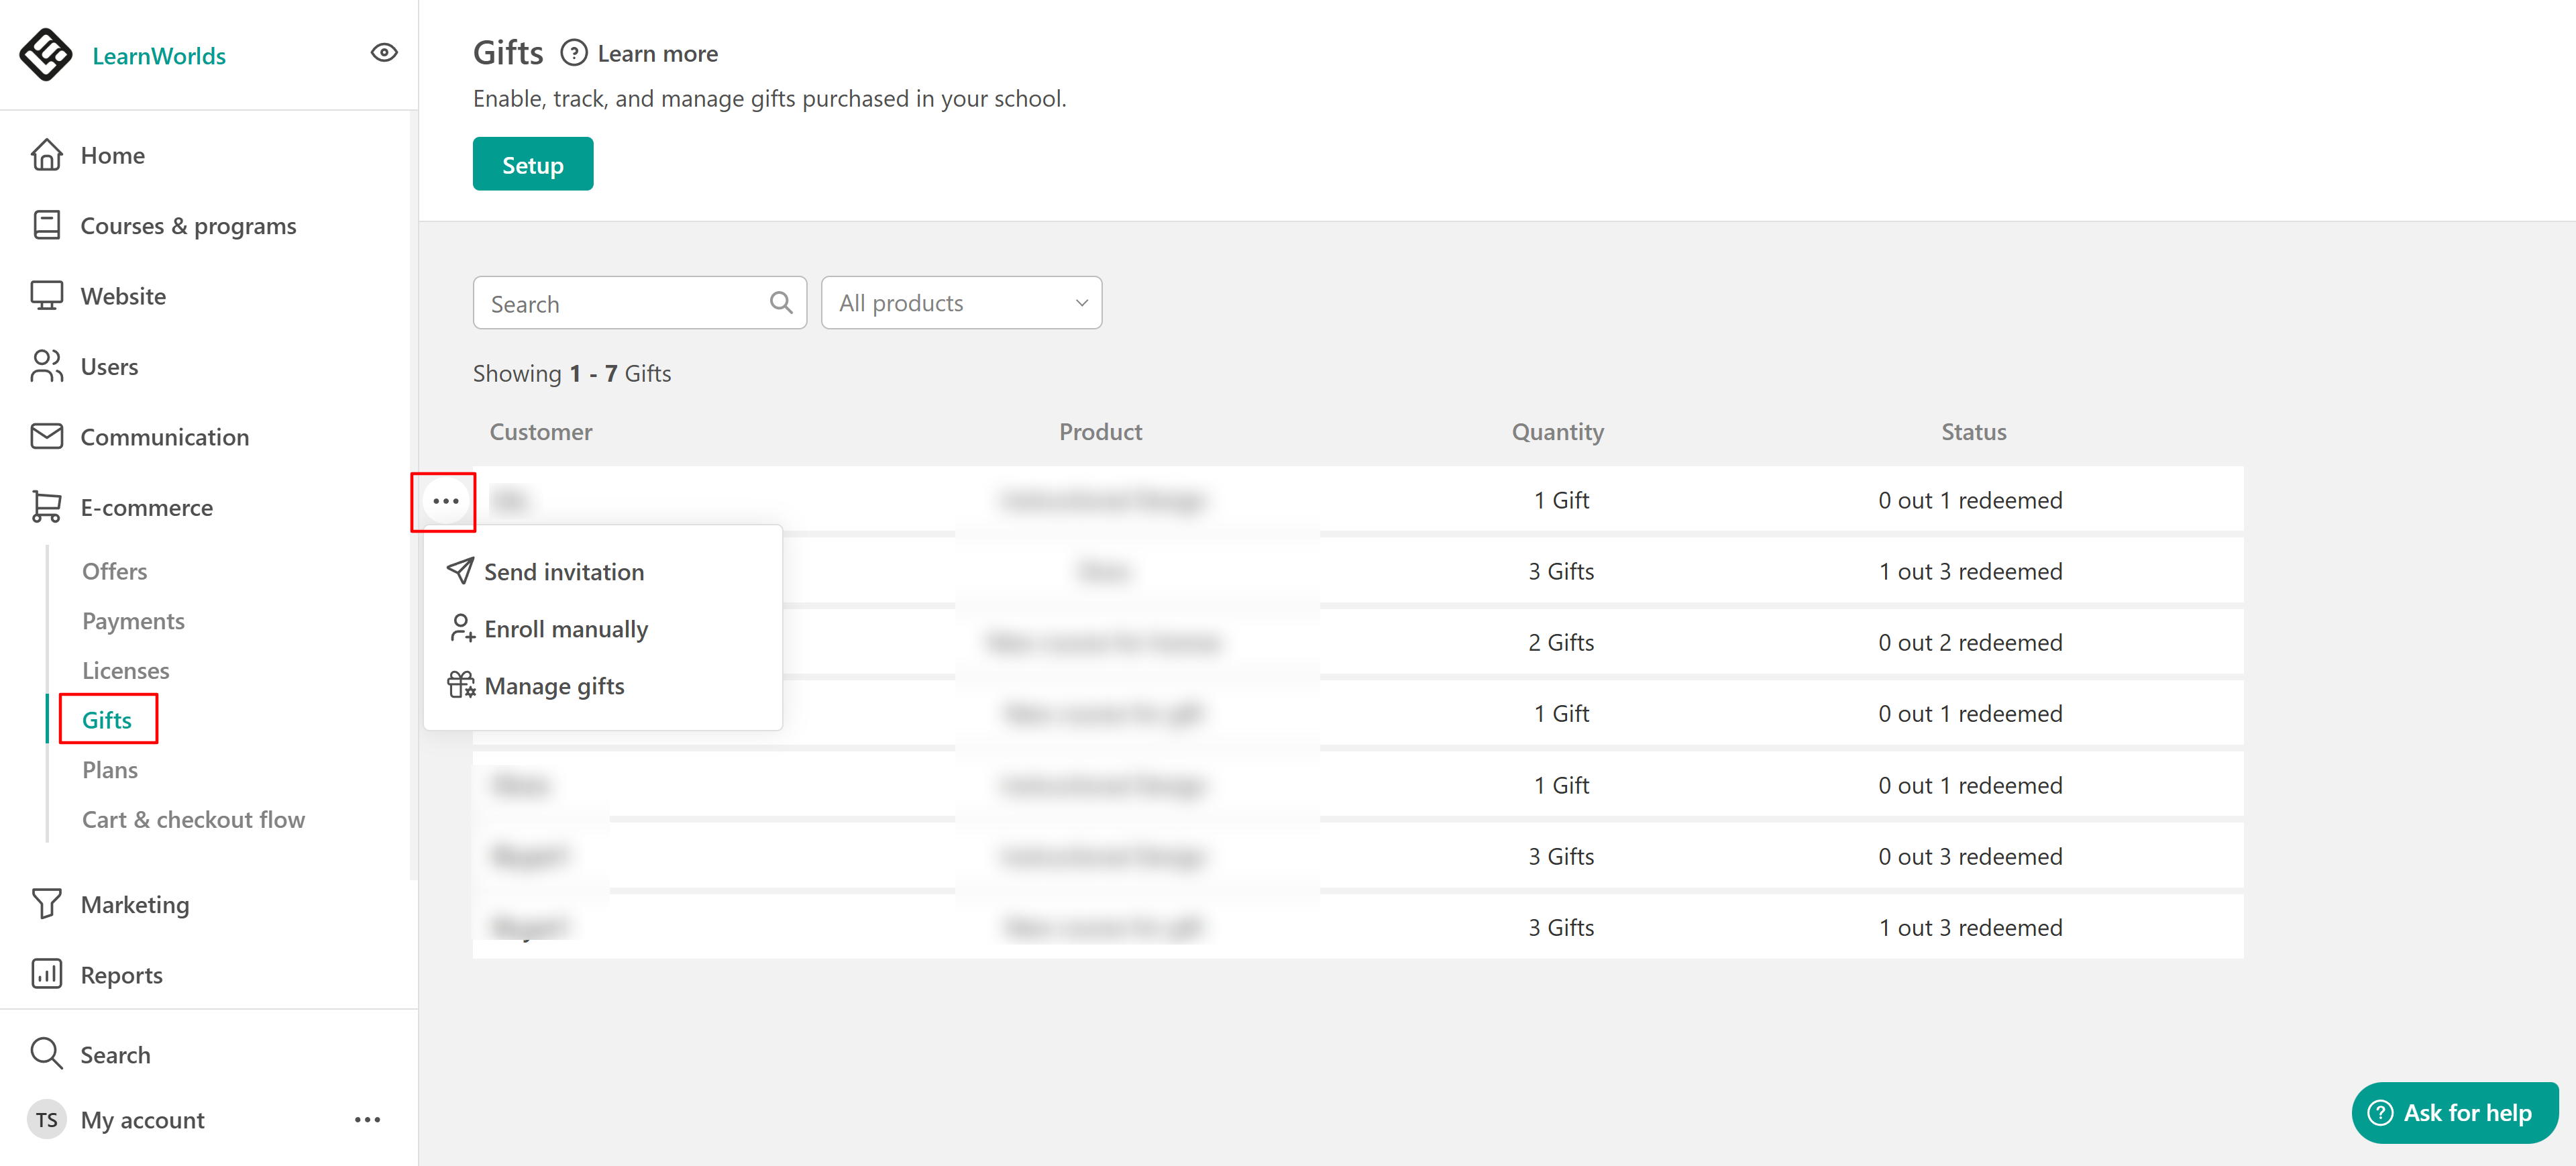Viewport: 2576px width, 1166px height.
Task: Open the Marketing section
Action: point(134,904)
